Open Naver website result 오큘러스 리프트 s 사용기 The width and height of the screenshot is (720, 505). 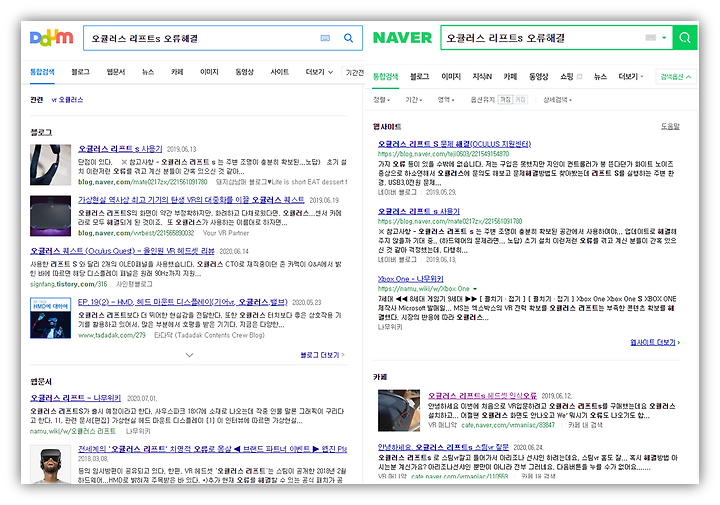[419, 211]
